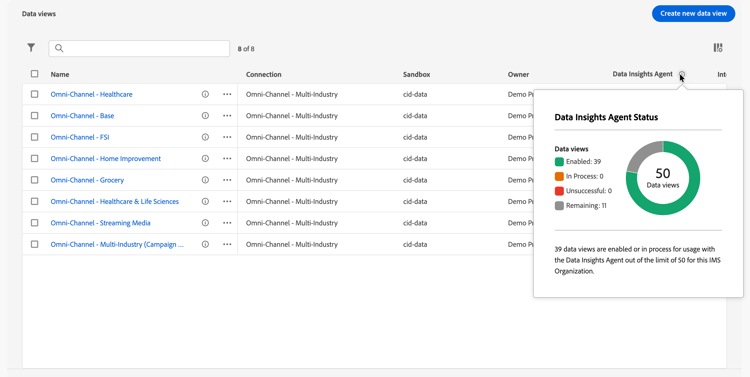Open the Omni-Channel - Base data view
Screen dimensions: 750x377
pyautogui.click(x=82, y=115)
